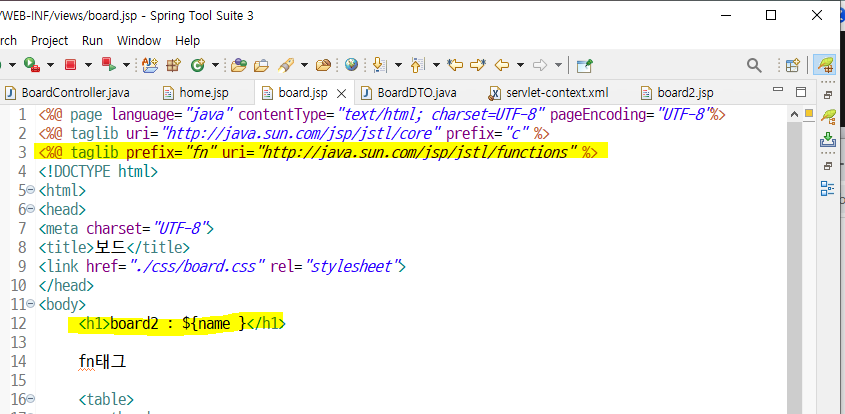845x414 pixels.
Task: Click the Spring leaf view icon on right trim
Action: (x=828, y=115)
